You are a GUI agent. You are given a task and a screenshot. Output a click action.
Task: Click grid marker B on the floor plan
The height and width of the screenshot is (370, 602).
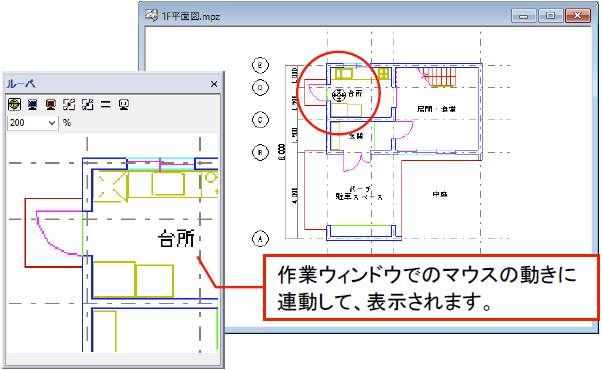click(x=260, y=152)
